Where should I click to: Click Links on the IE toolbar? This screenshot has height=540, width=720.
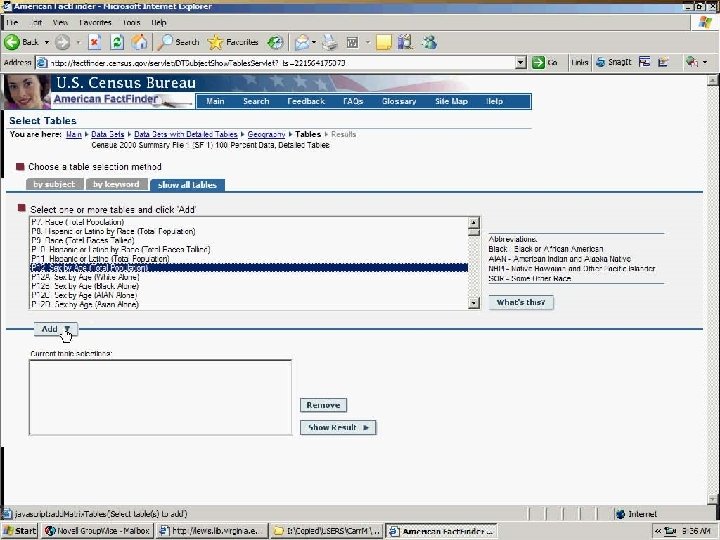pos(579,62)
